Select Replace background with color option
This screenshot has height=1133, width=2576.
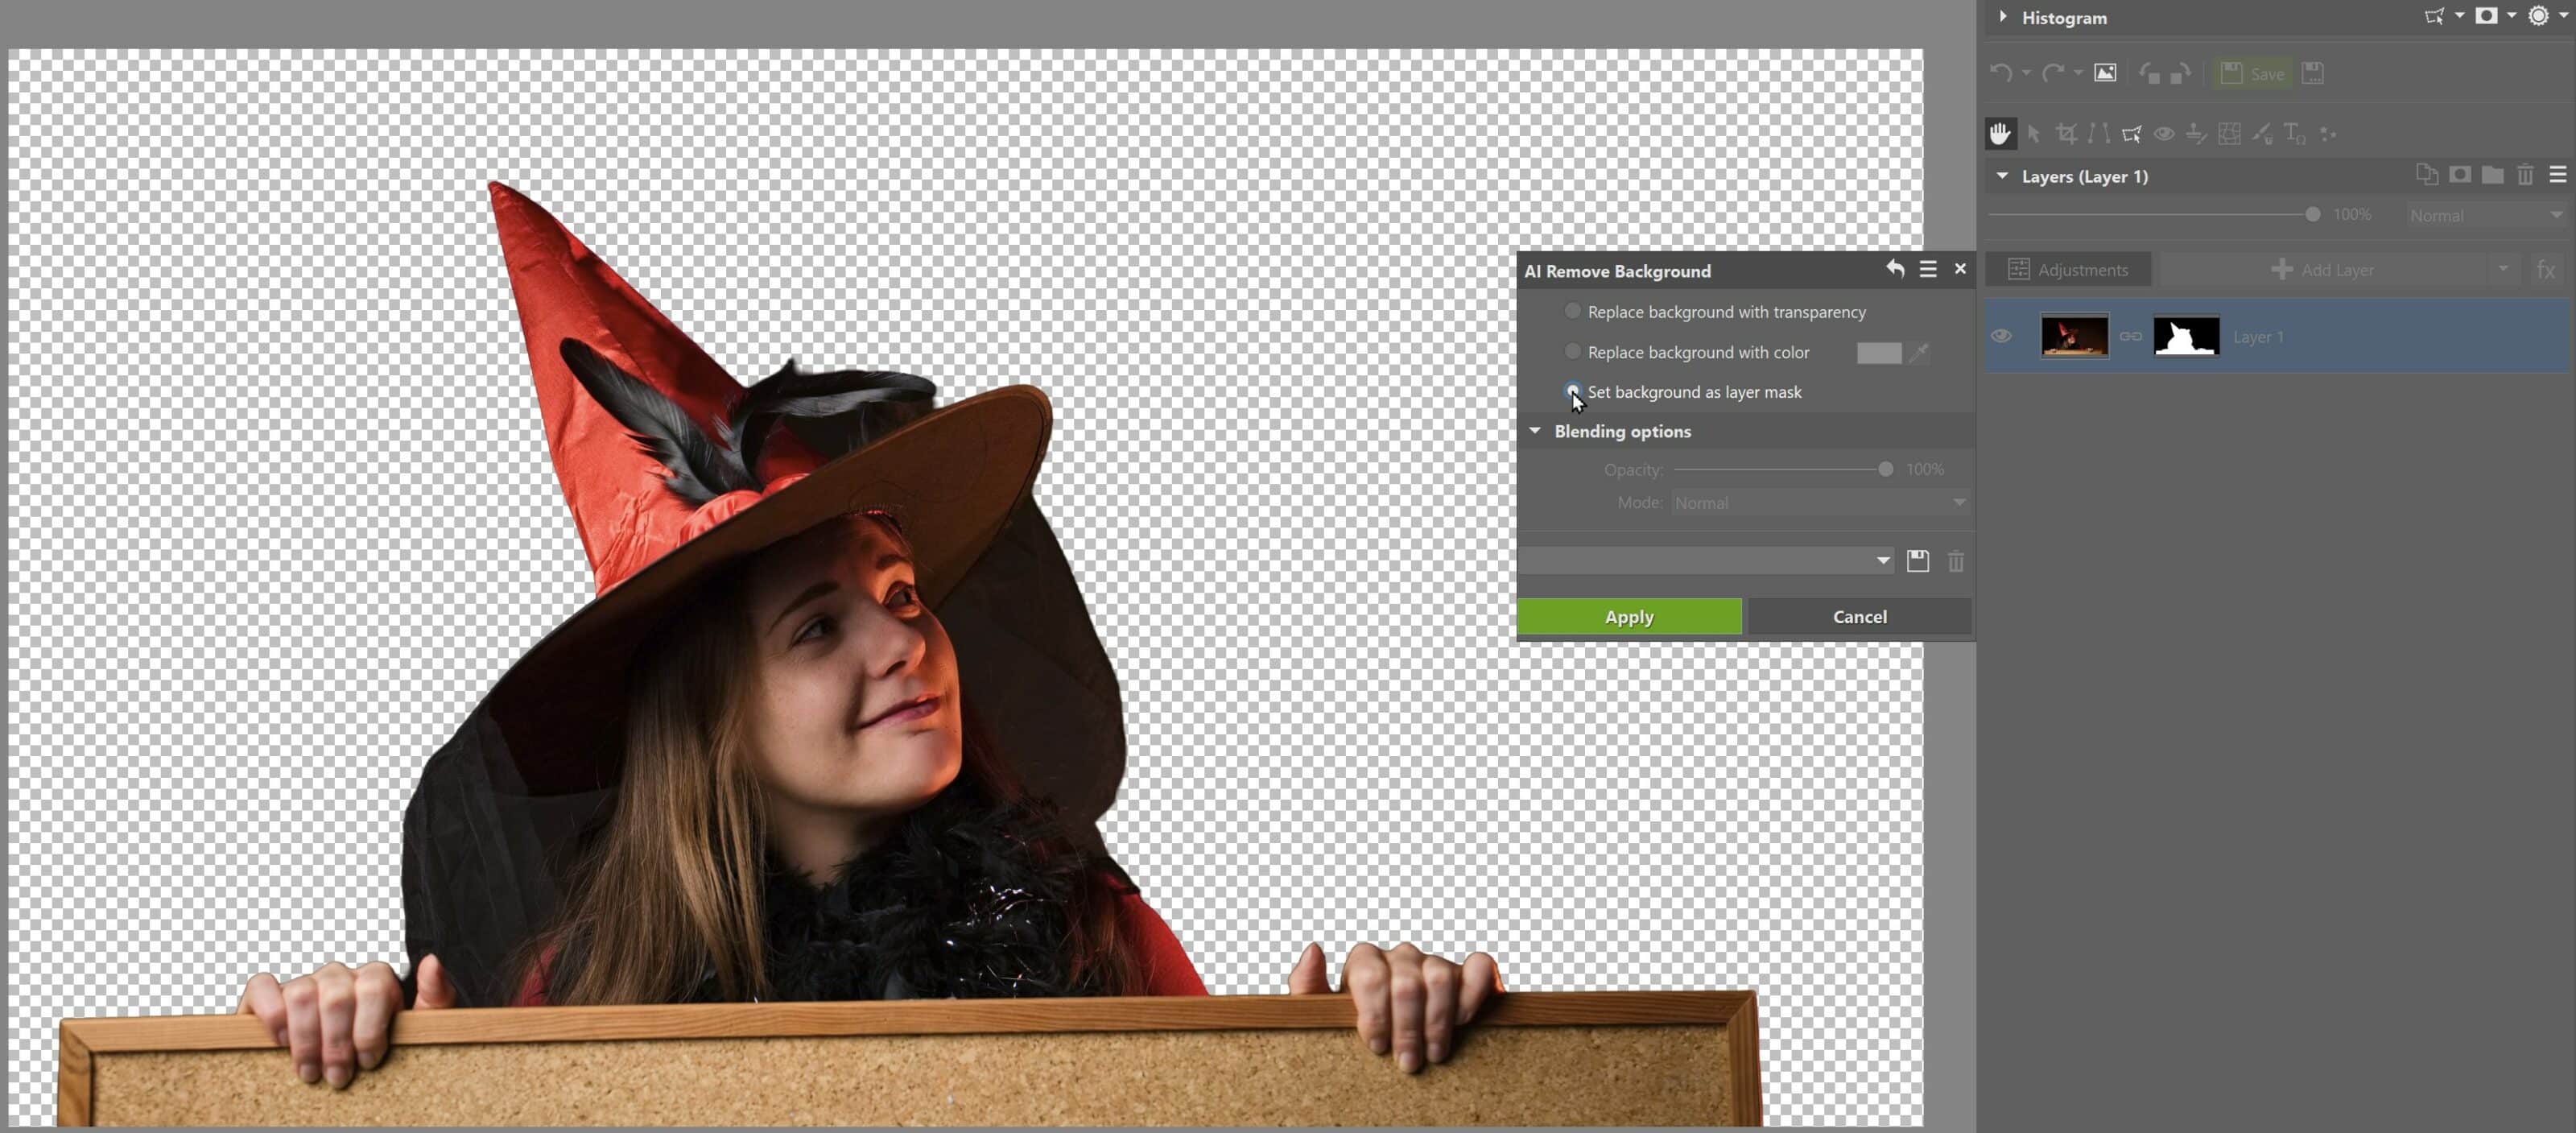[x=1573, y=352]
